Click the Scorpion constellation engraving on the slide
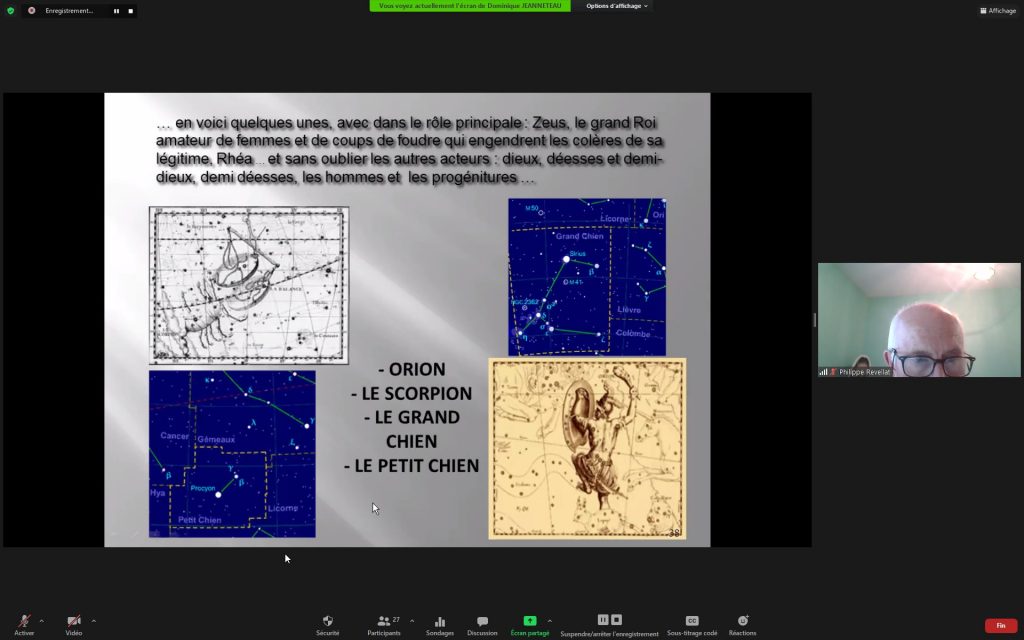 pyautogui.click(x=249, y=285)
